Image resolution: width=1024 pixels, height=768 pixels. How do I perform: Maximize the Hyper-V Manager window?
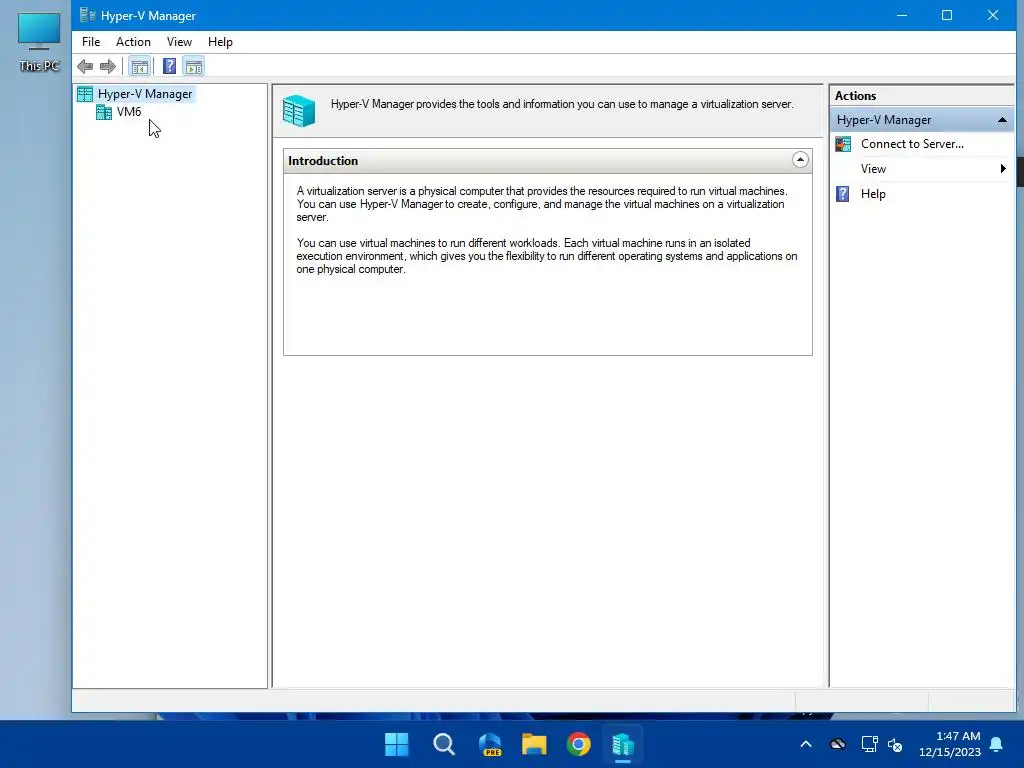pos(947,15)
